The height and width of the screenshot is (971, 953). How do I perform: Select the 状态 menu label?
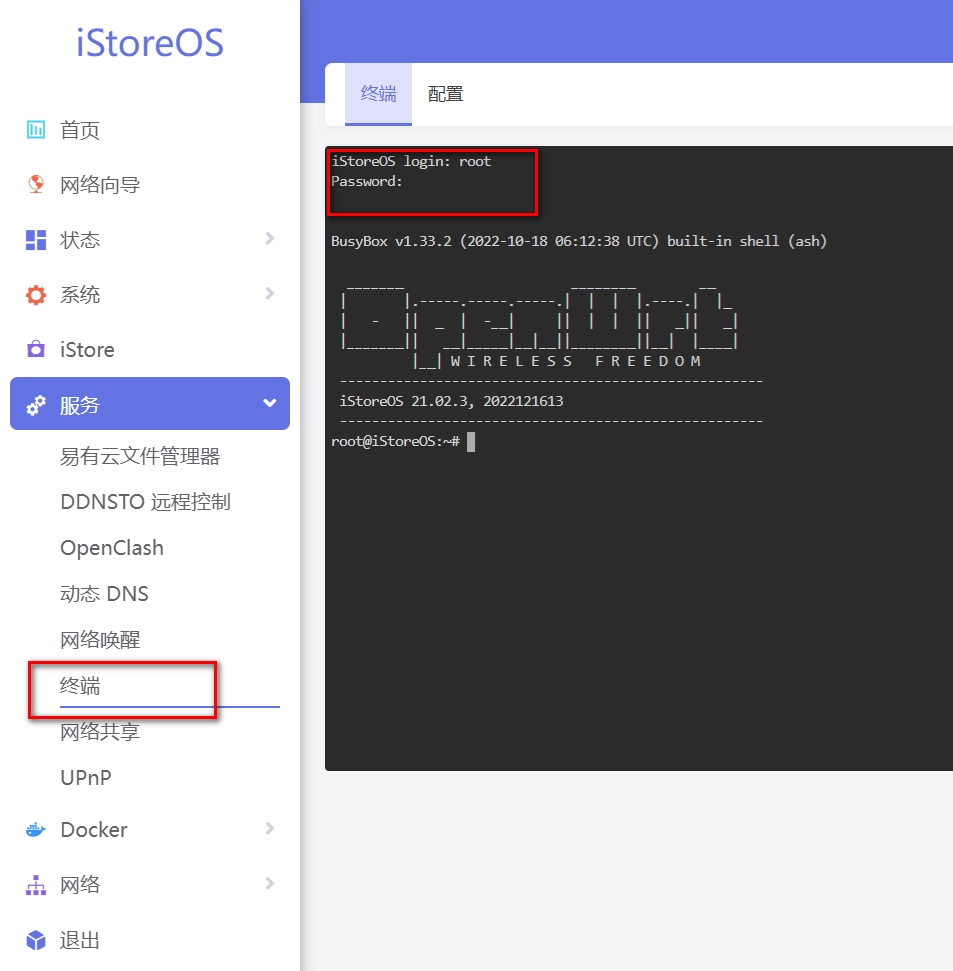[80, 240]
